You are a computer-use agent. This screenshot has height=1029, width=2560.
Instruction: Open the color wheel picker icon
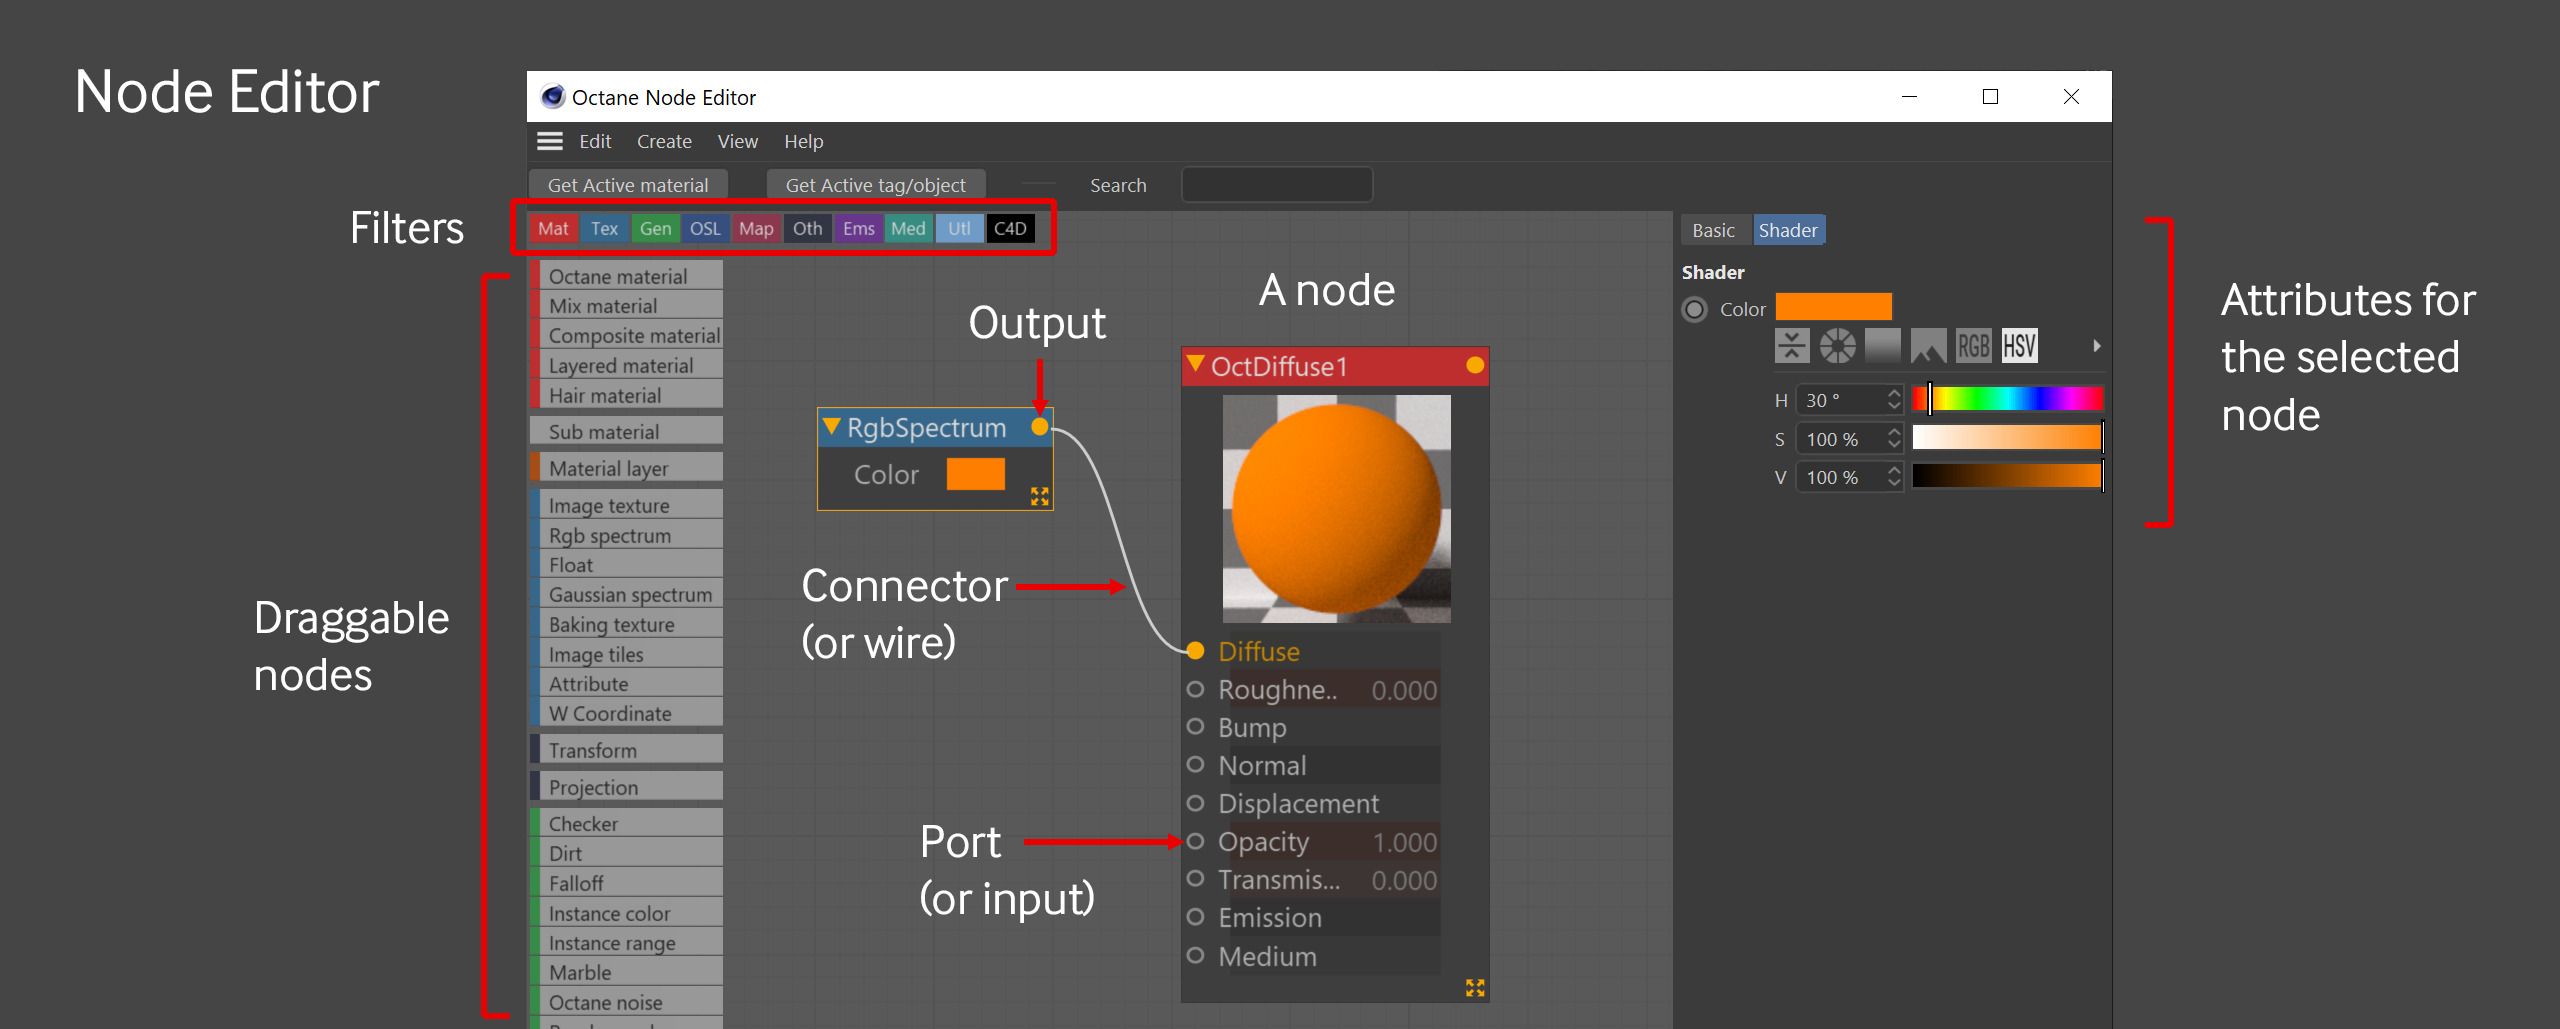1837,346
